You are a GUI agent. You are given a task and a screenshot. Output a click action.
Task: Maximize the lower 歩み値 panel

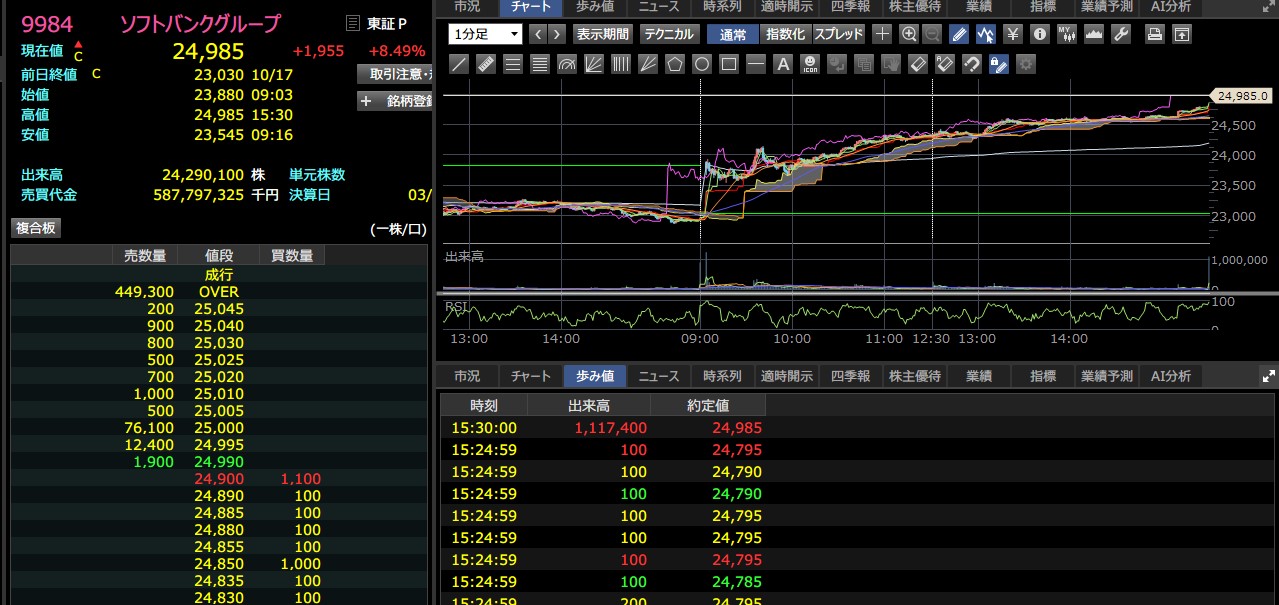click(x=1269, y=377)
